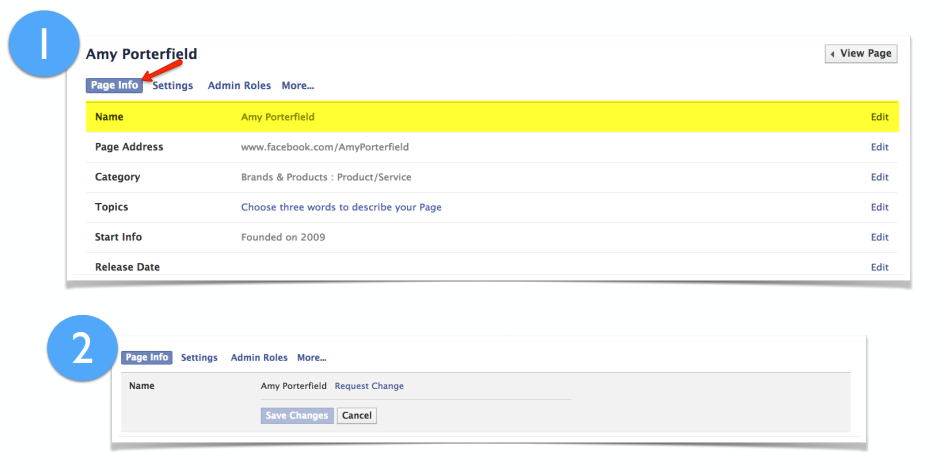Viewport: 944px width, 474px height.
Task: Click the Cancel button
Action: click(x=357, y=416)
